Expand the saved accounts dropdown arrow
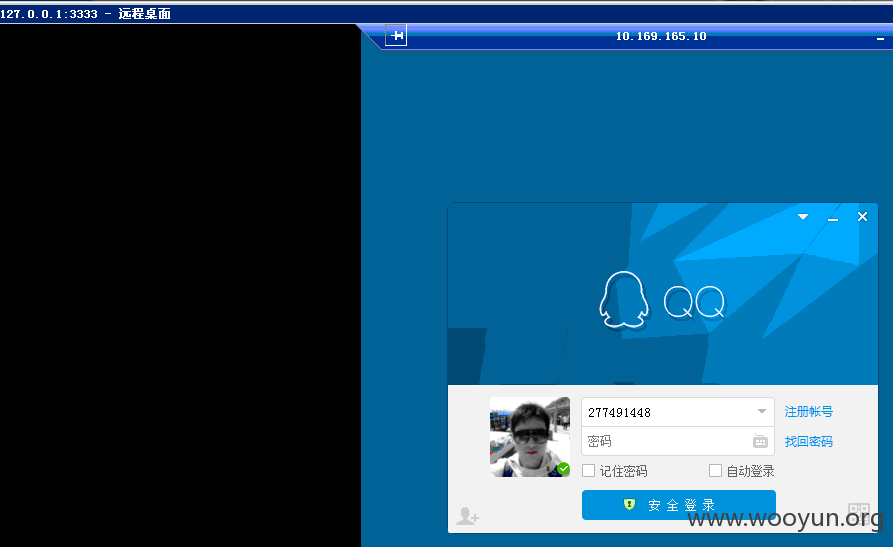Screen dimensions: 893x547 [x=762, y=411]
